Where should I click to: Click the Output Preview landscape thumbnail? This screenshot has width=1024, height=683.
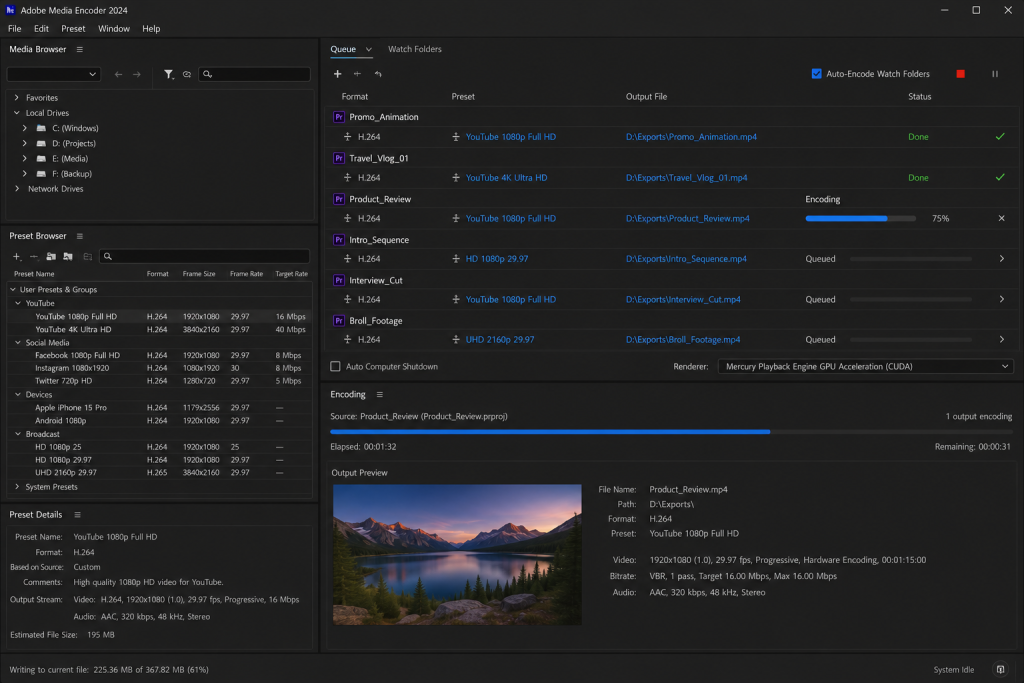[456, 554]
